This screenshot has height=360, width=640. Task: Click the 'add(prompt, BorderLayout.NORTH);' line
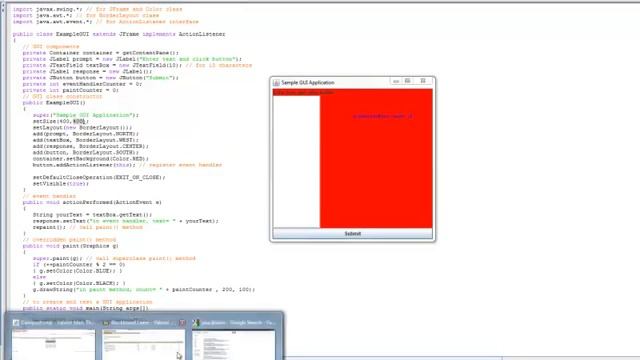86,133
